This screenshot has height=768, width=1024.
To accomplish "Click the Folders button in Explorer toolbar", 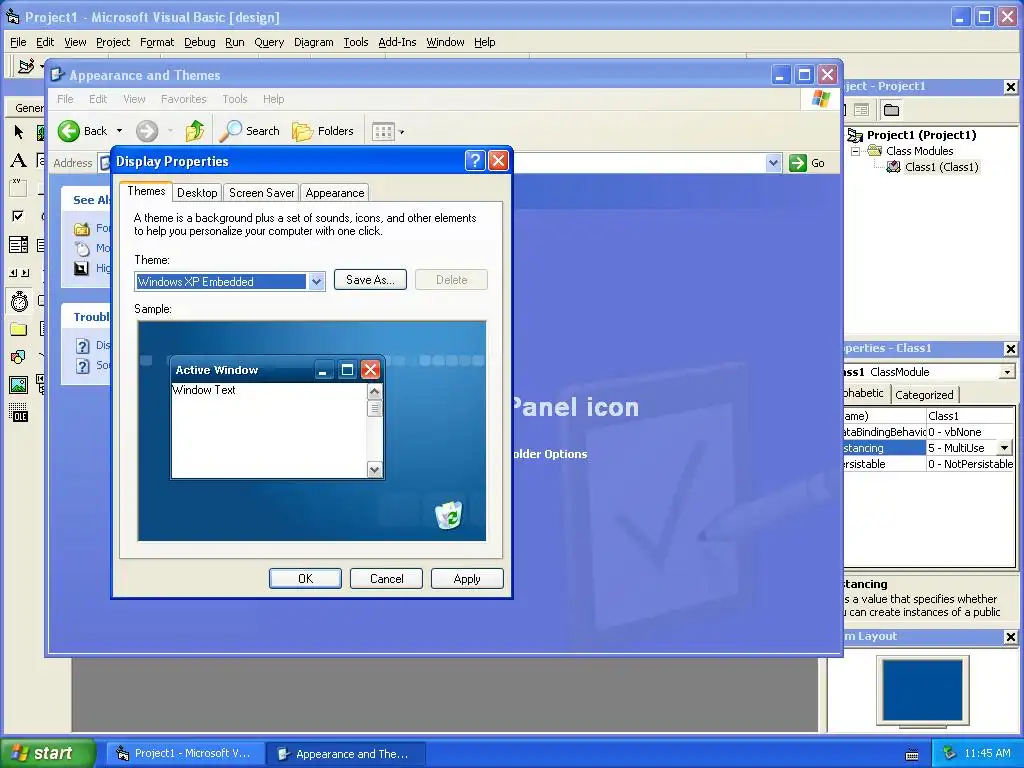I will 323,131.
